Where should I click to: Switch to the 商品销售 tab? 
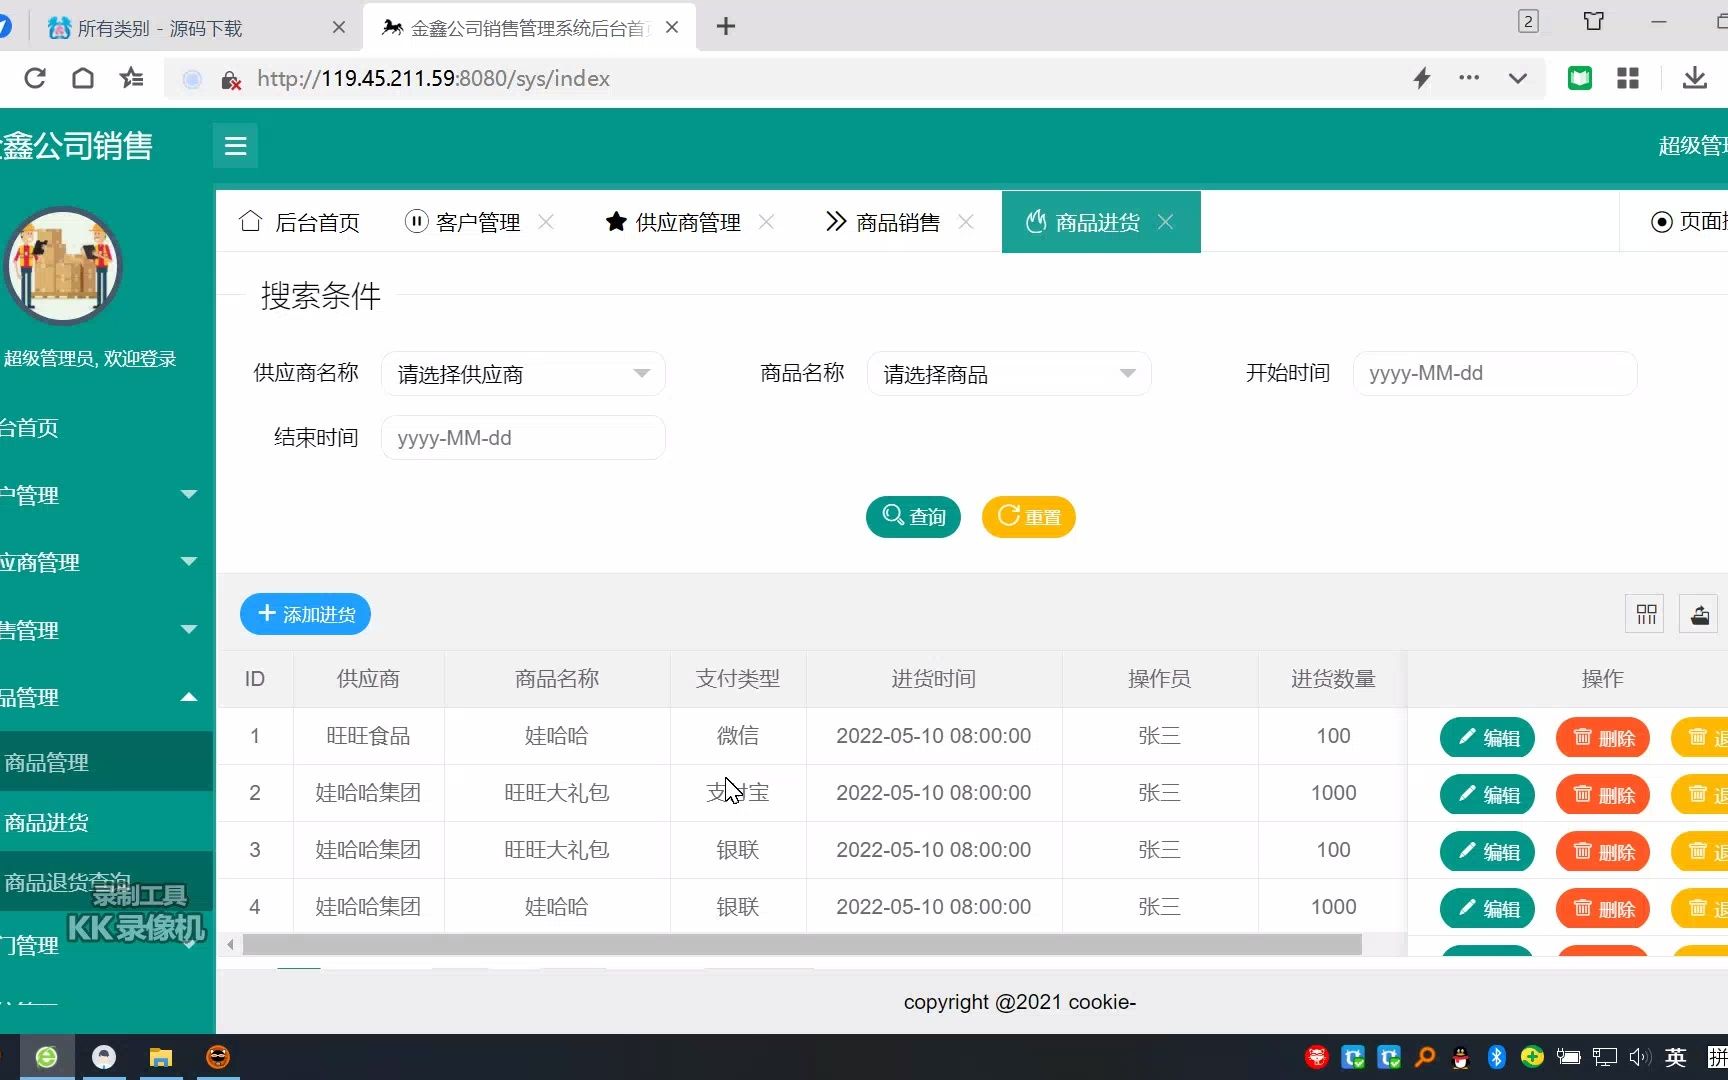(x=897, y=222)
